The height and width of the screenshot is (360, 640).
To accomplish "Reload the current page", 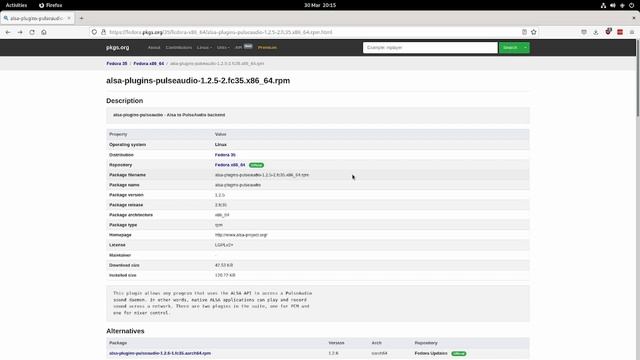I will click(x=32, y=32).
